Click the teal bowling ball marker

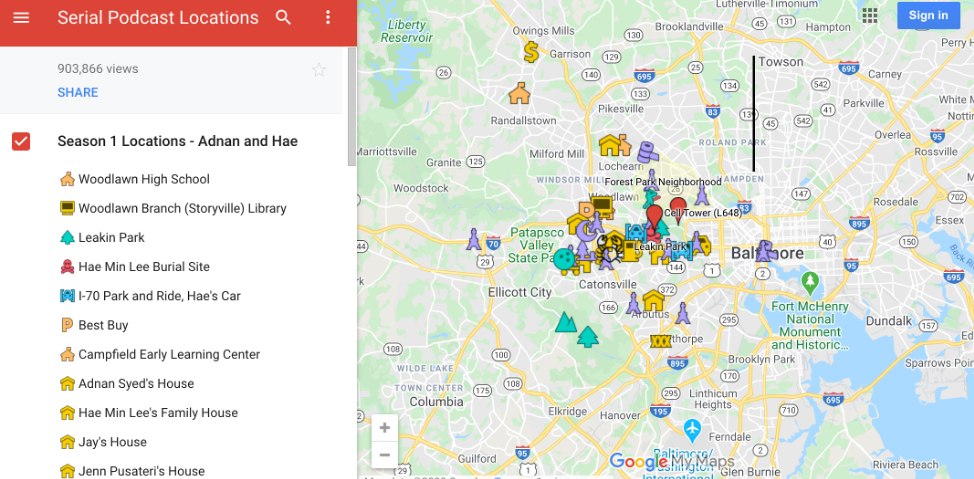(x=565, y=260)
